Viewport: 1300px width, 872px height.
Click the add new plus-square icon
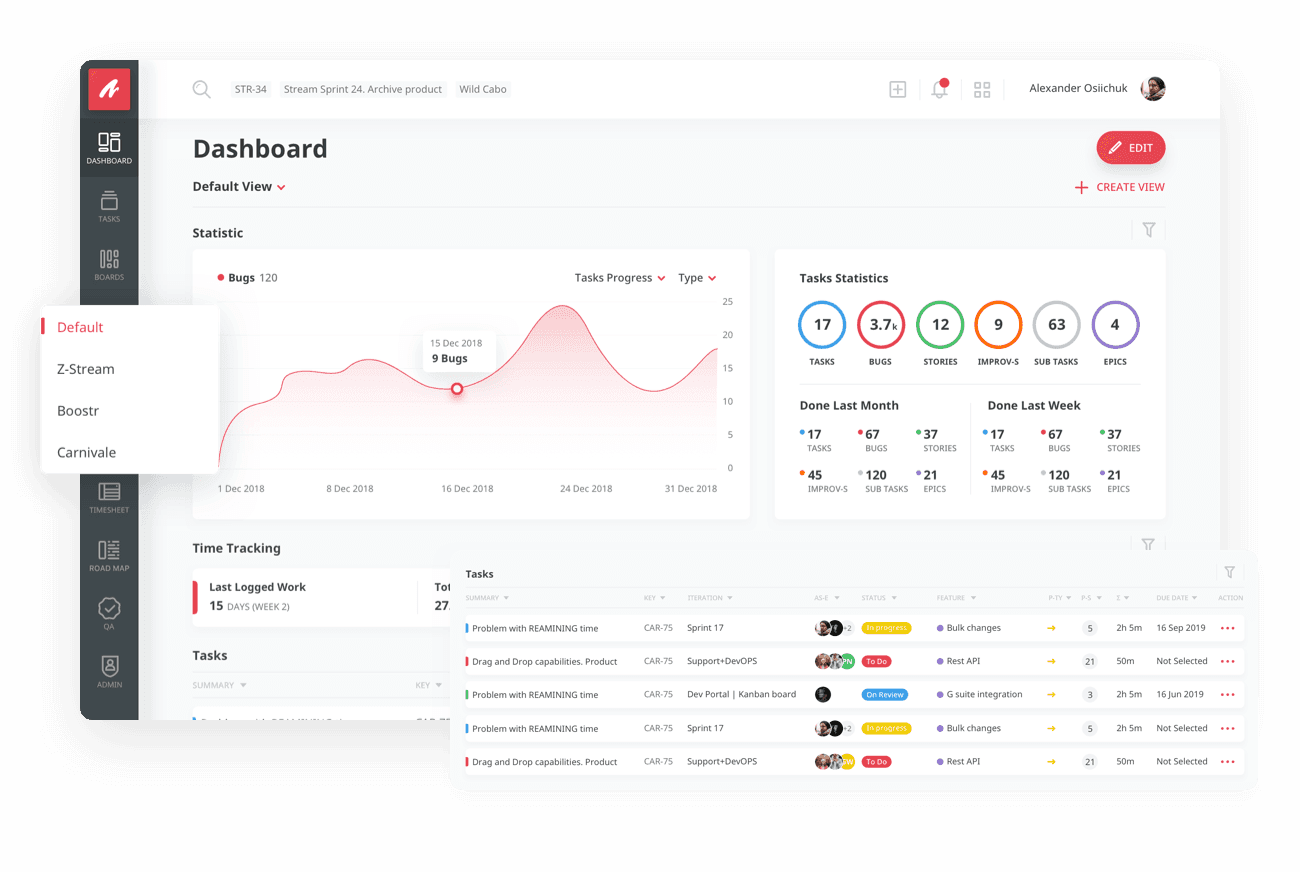(897, 89)
